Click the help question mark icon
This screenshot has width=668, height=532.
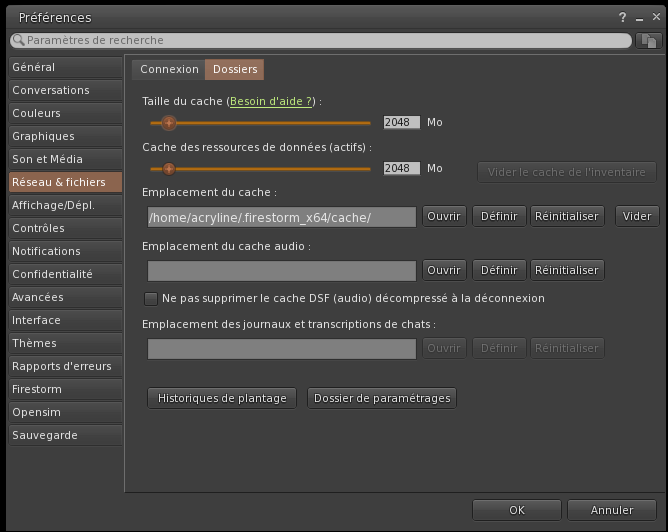coord(623,17)
